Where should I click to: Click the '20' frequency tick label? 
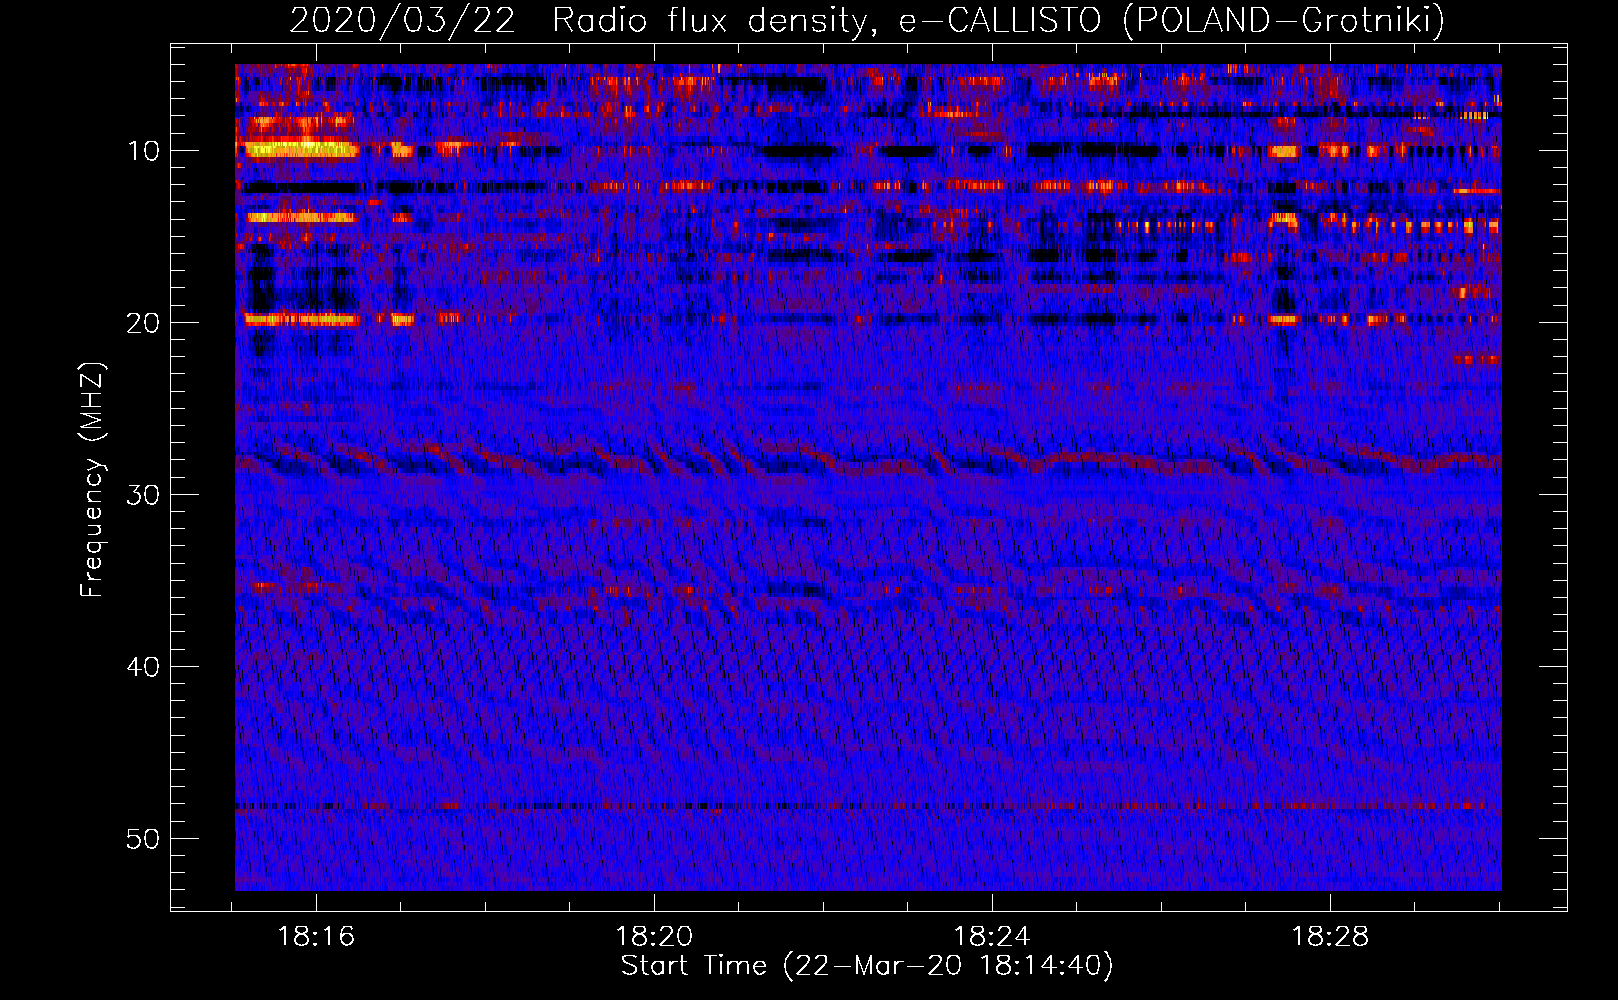[144, 323]
